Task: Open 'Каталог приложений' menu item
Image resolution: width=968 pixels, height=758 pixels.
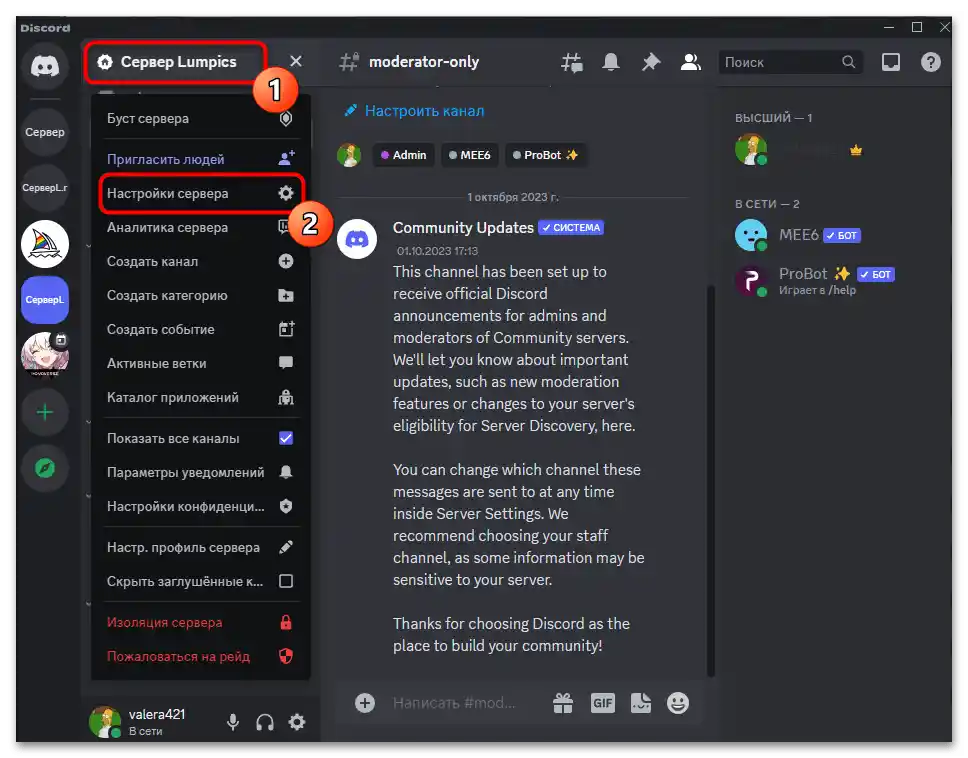Action: 200,398
